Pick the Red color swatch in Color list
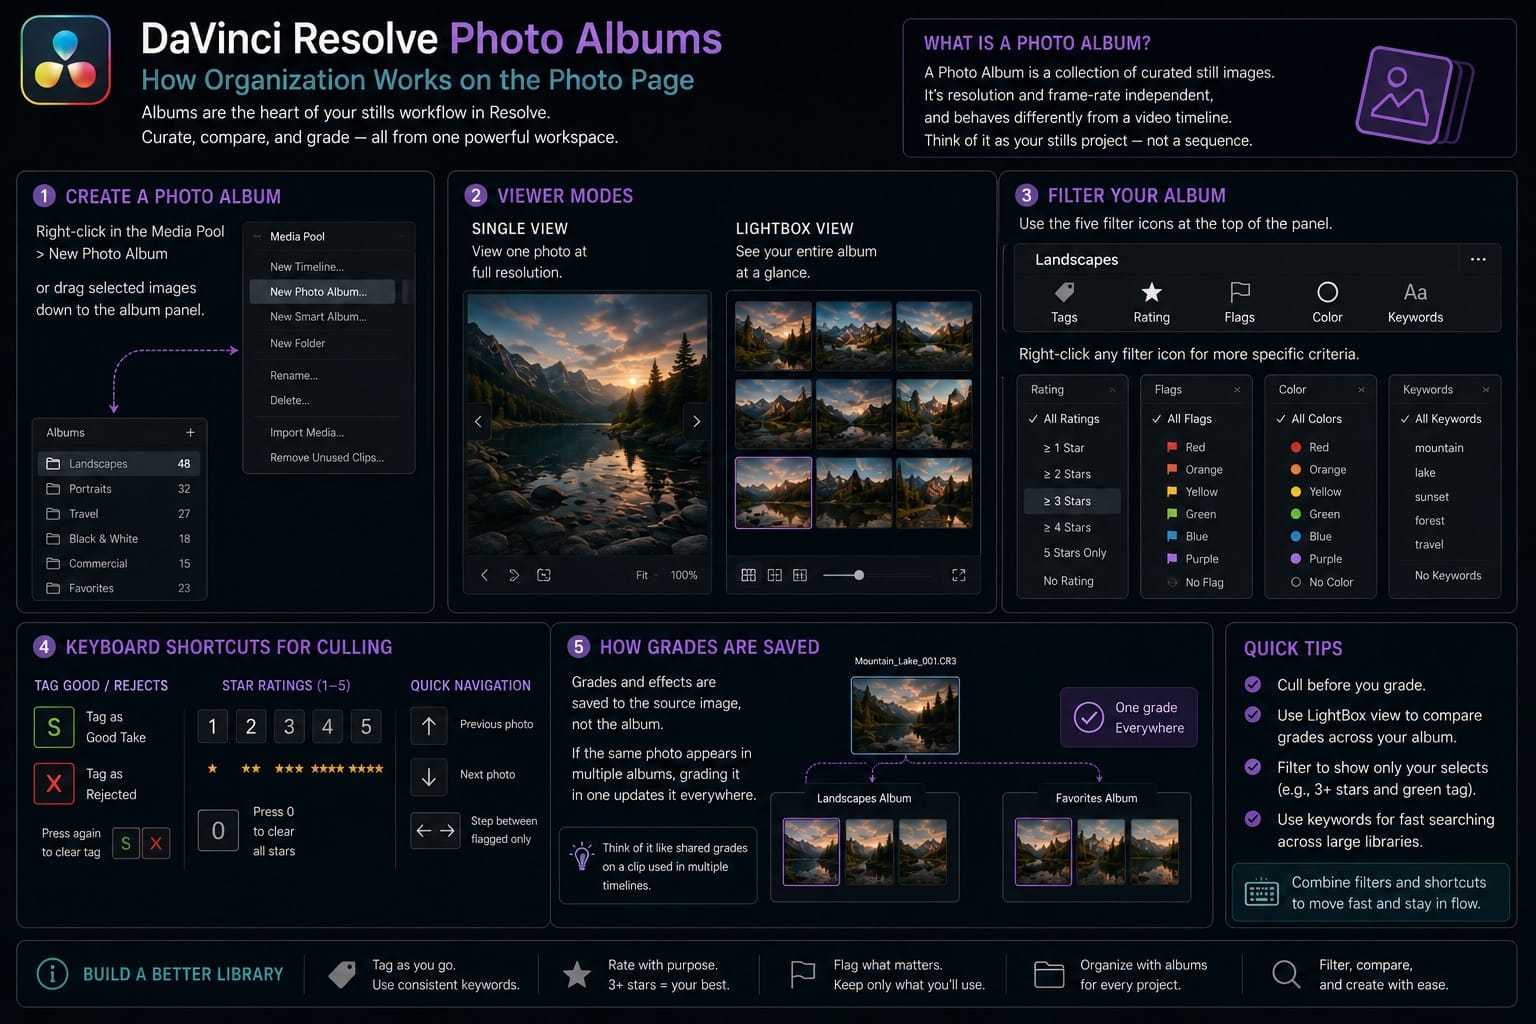 (1296, 447)
